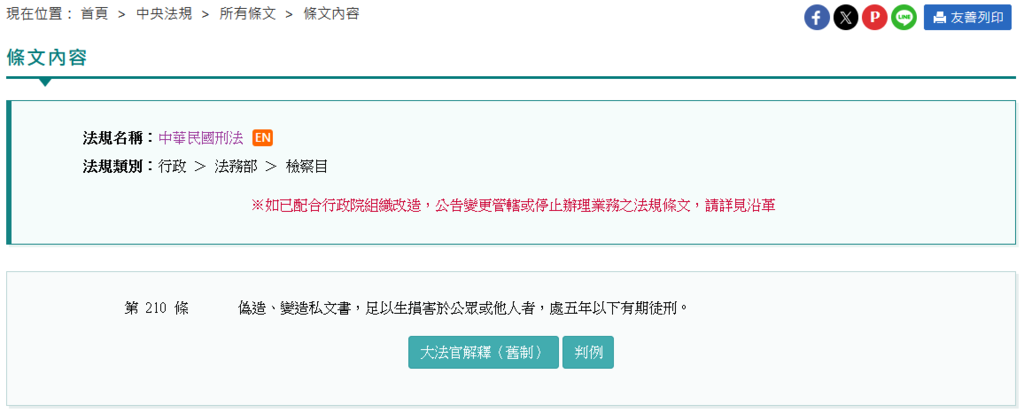
Task: Click the article text starting with 偽造、變造私文書
Action: point(464,308)
